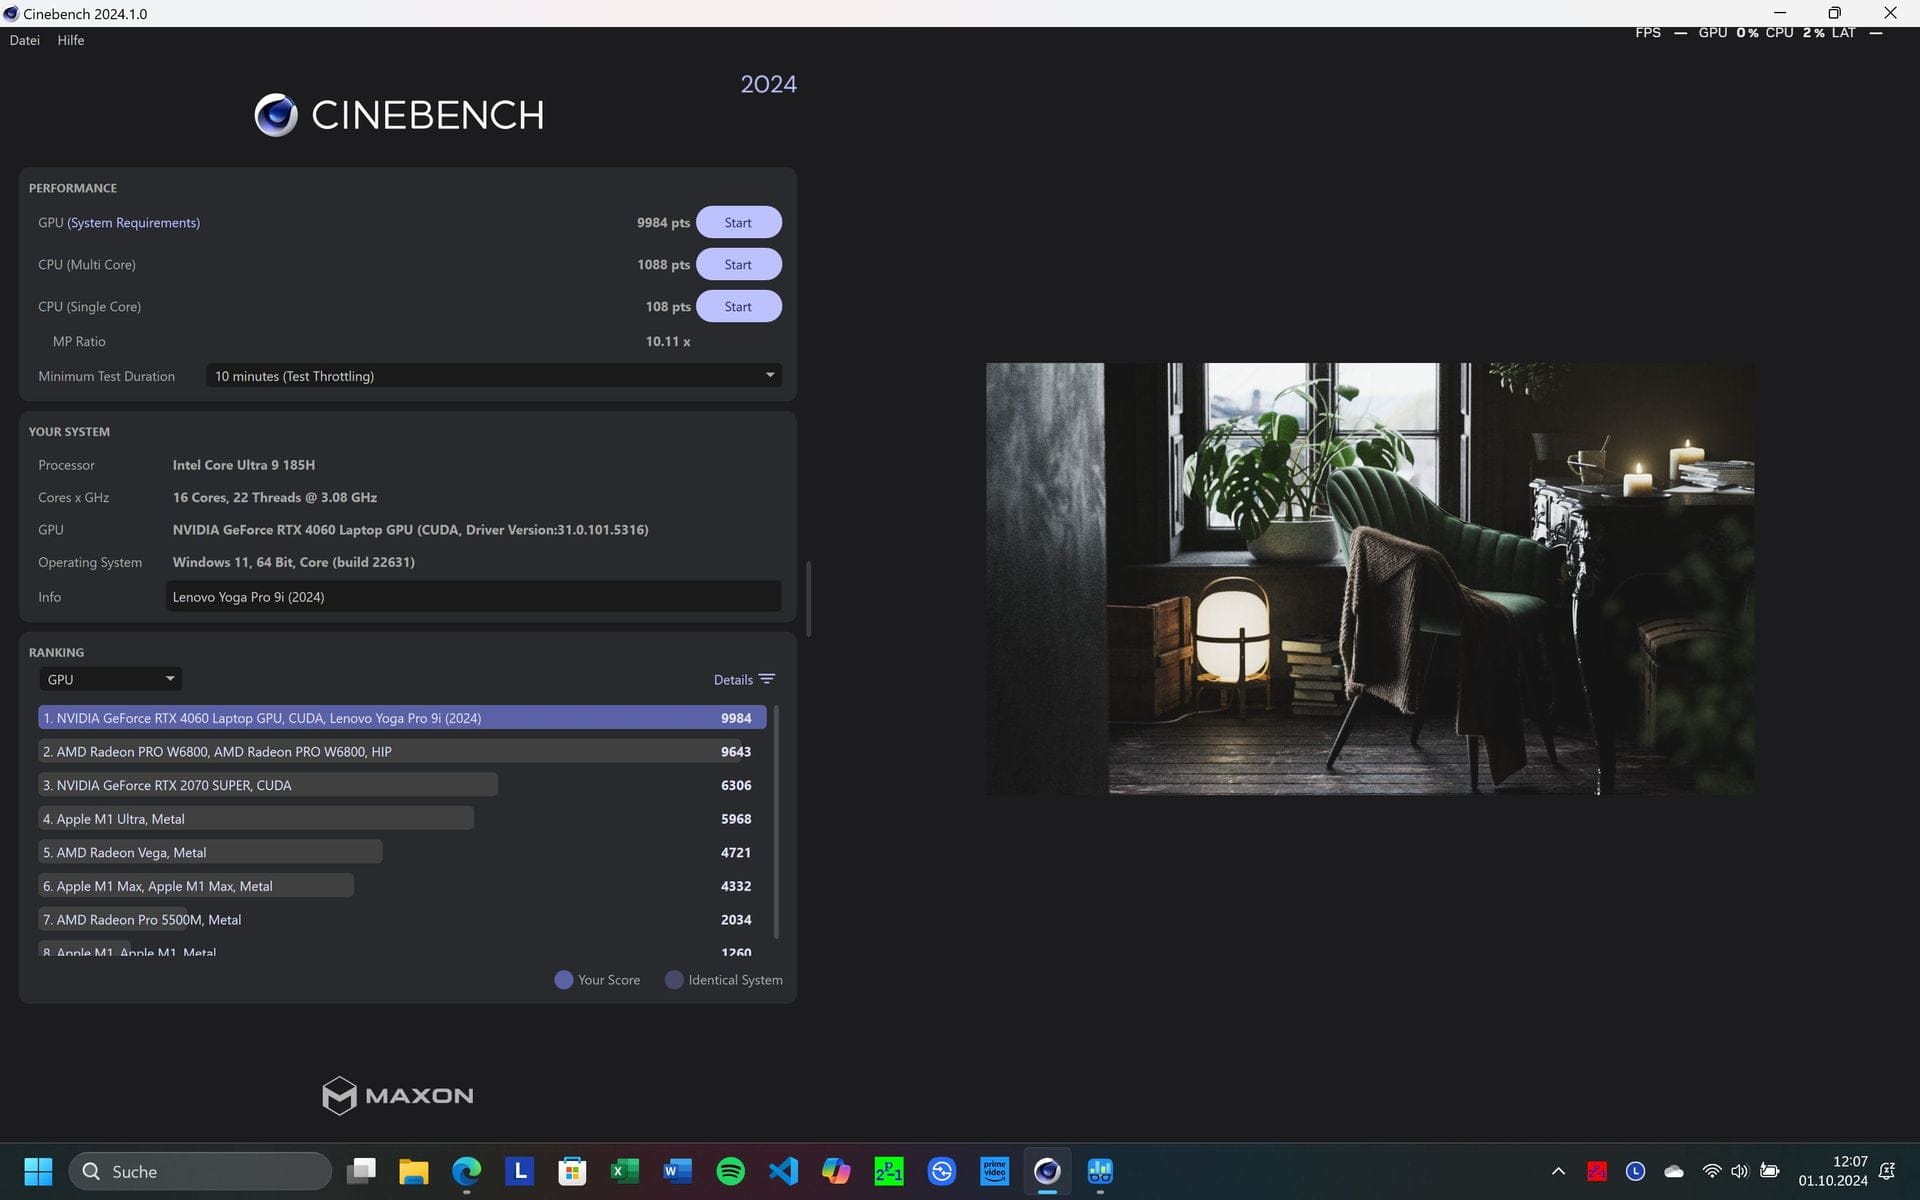This screenshot has width=1920, height=1200.
Task: Open the clock and date 12:07 panel
Action: pyautogui.click(x=1833, y=1171)
